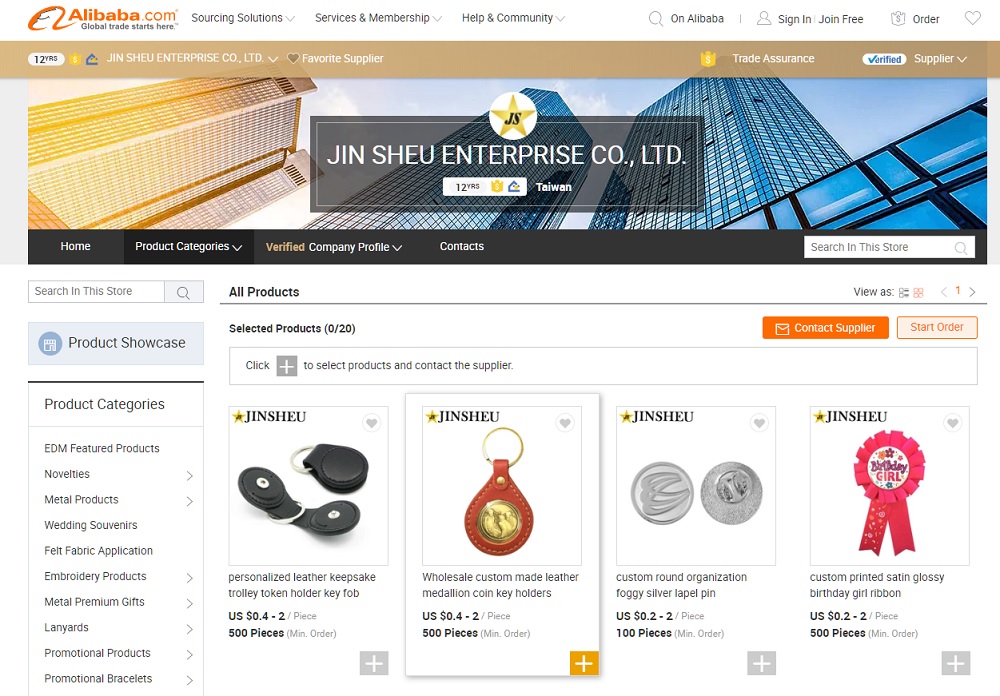The height and width of the screenshot is (696, 1000).
Task: Click the wishlist heart icon in top header
Action: tap(973, 19)
